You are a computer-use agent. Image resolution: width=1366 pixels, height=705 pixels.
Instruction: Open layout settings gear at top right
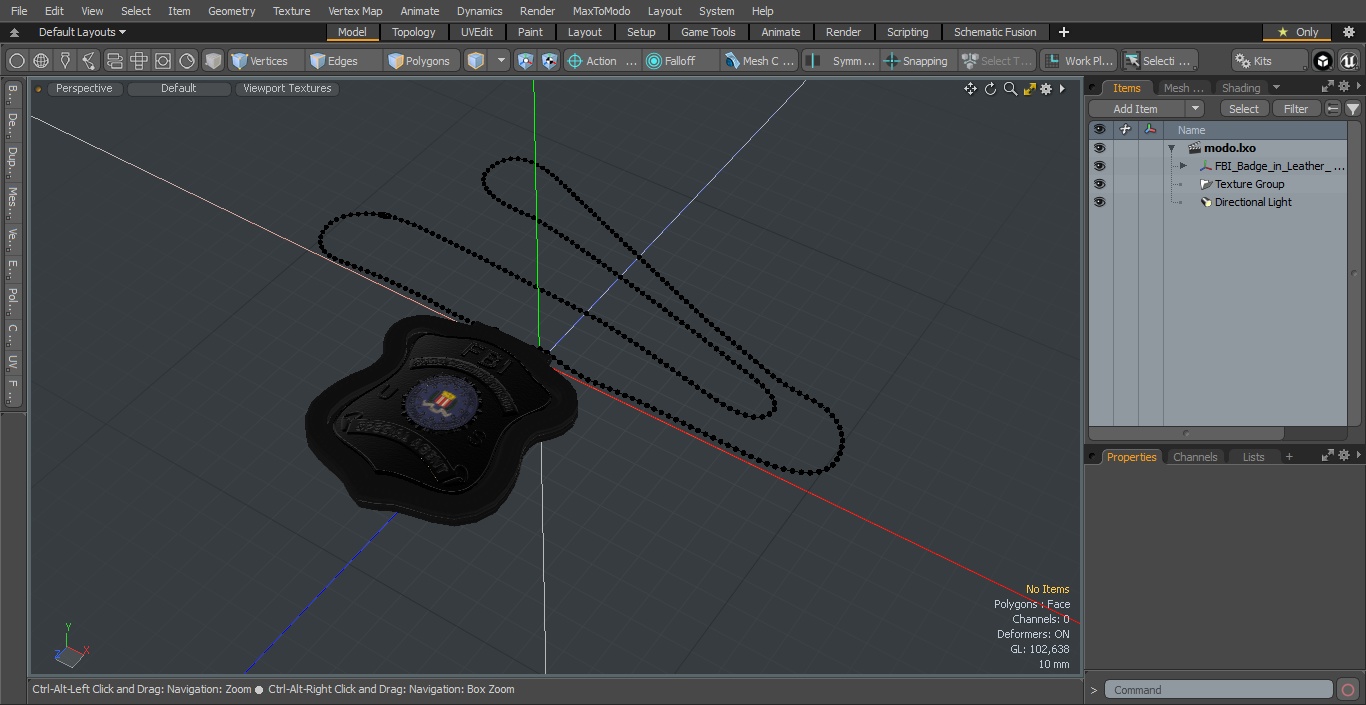pos(1348,32)
